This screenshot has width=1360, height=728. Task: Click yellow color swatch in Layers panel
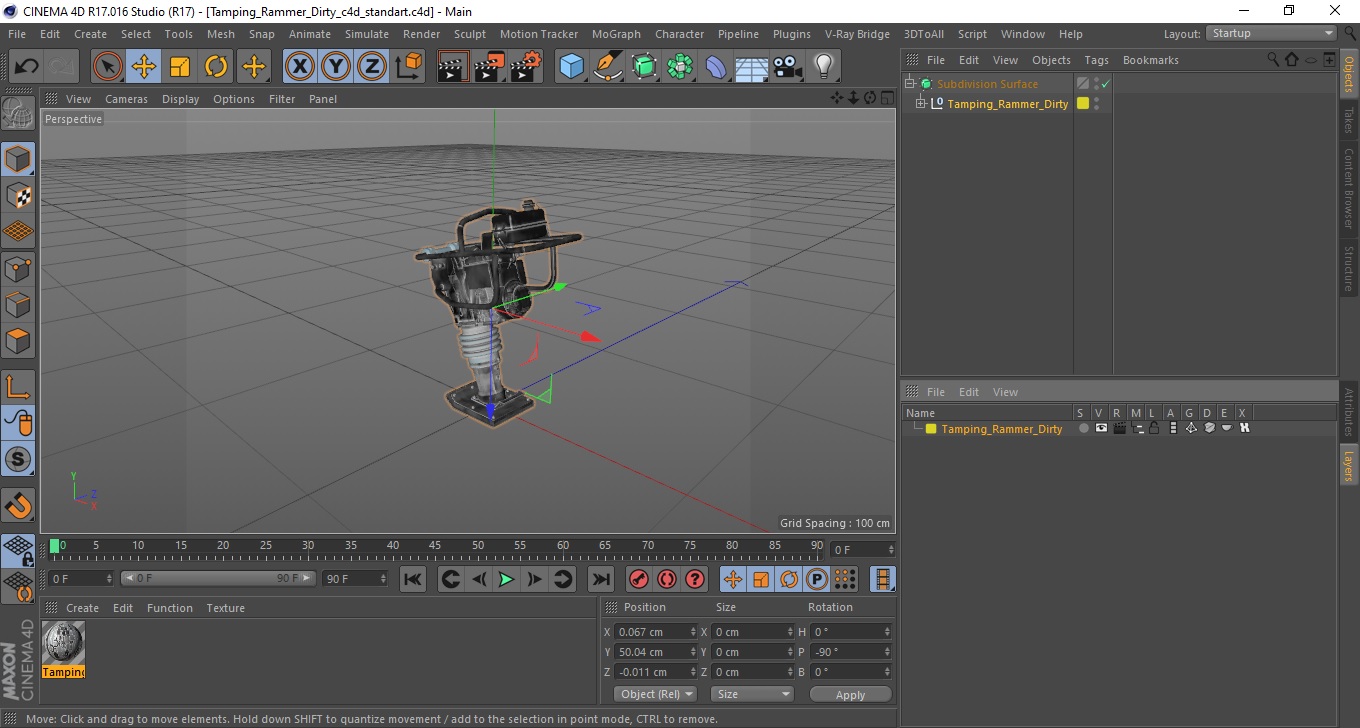(x=931, y=429)
